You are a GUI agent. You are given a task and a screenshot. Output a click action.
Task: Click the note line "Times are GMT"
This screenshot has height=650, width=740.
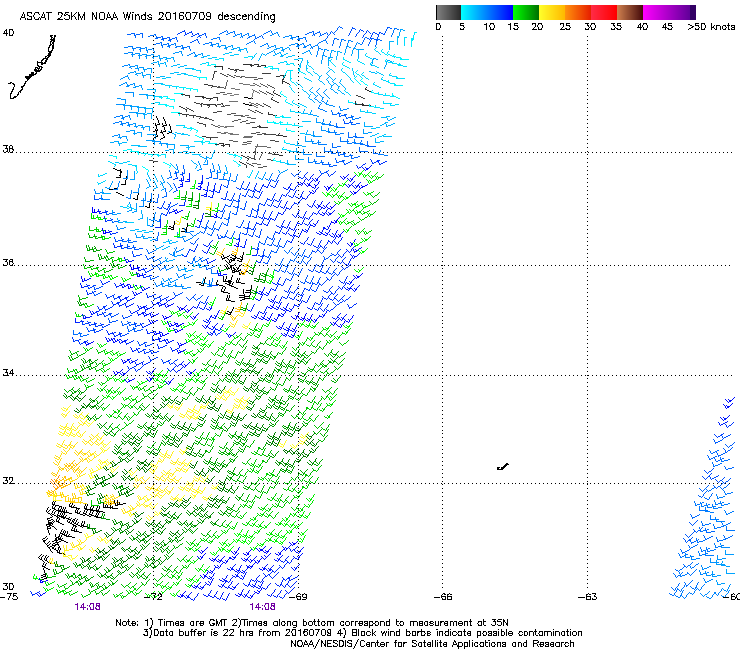click(x=193, y=623)
